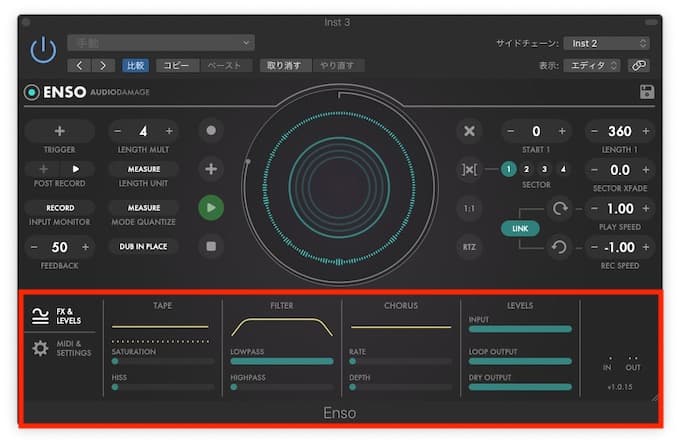Decrease the Rec Speed value
The image size is (680, 446).
pyautogui.click(x=595, y=247)
